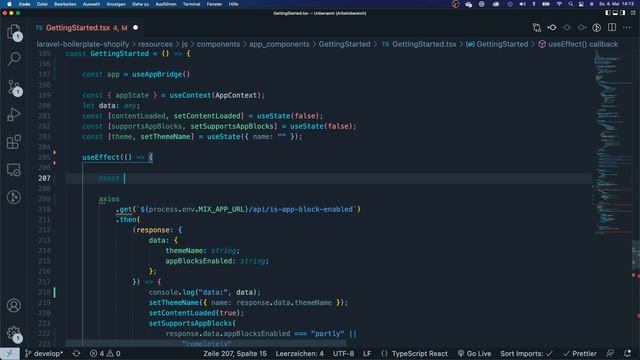
Task: Click the develop* branch in status bar
Action: pyautogui.click(x=44, y=353)
